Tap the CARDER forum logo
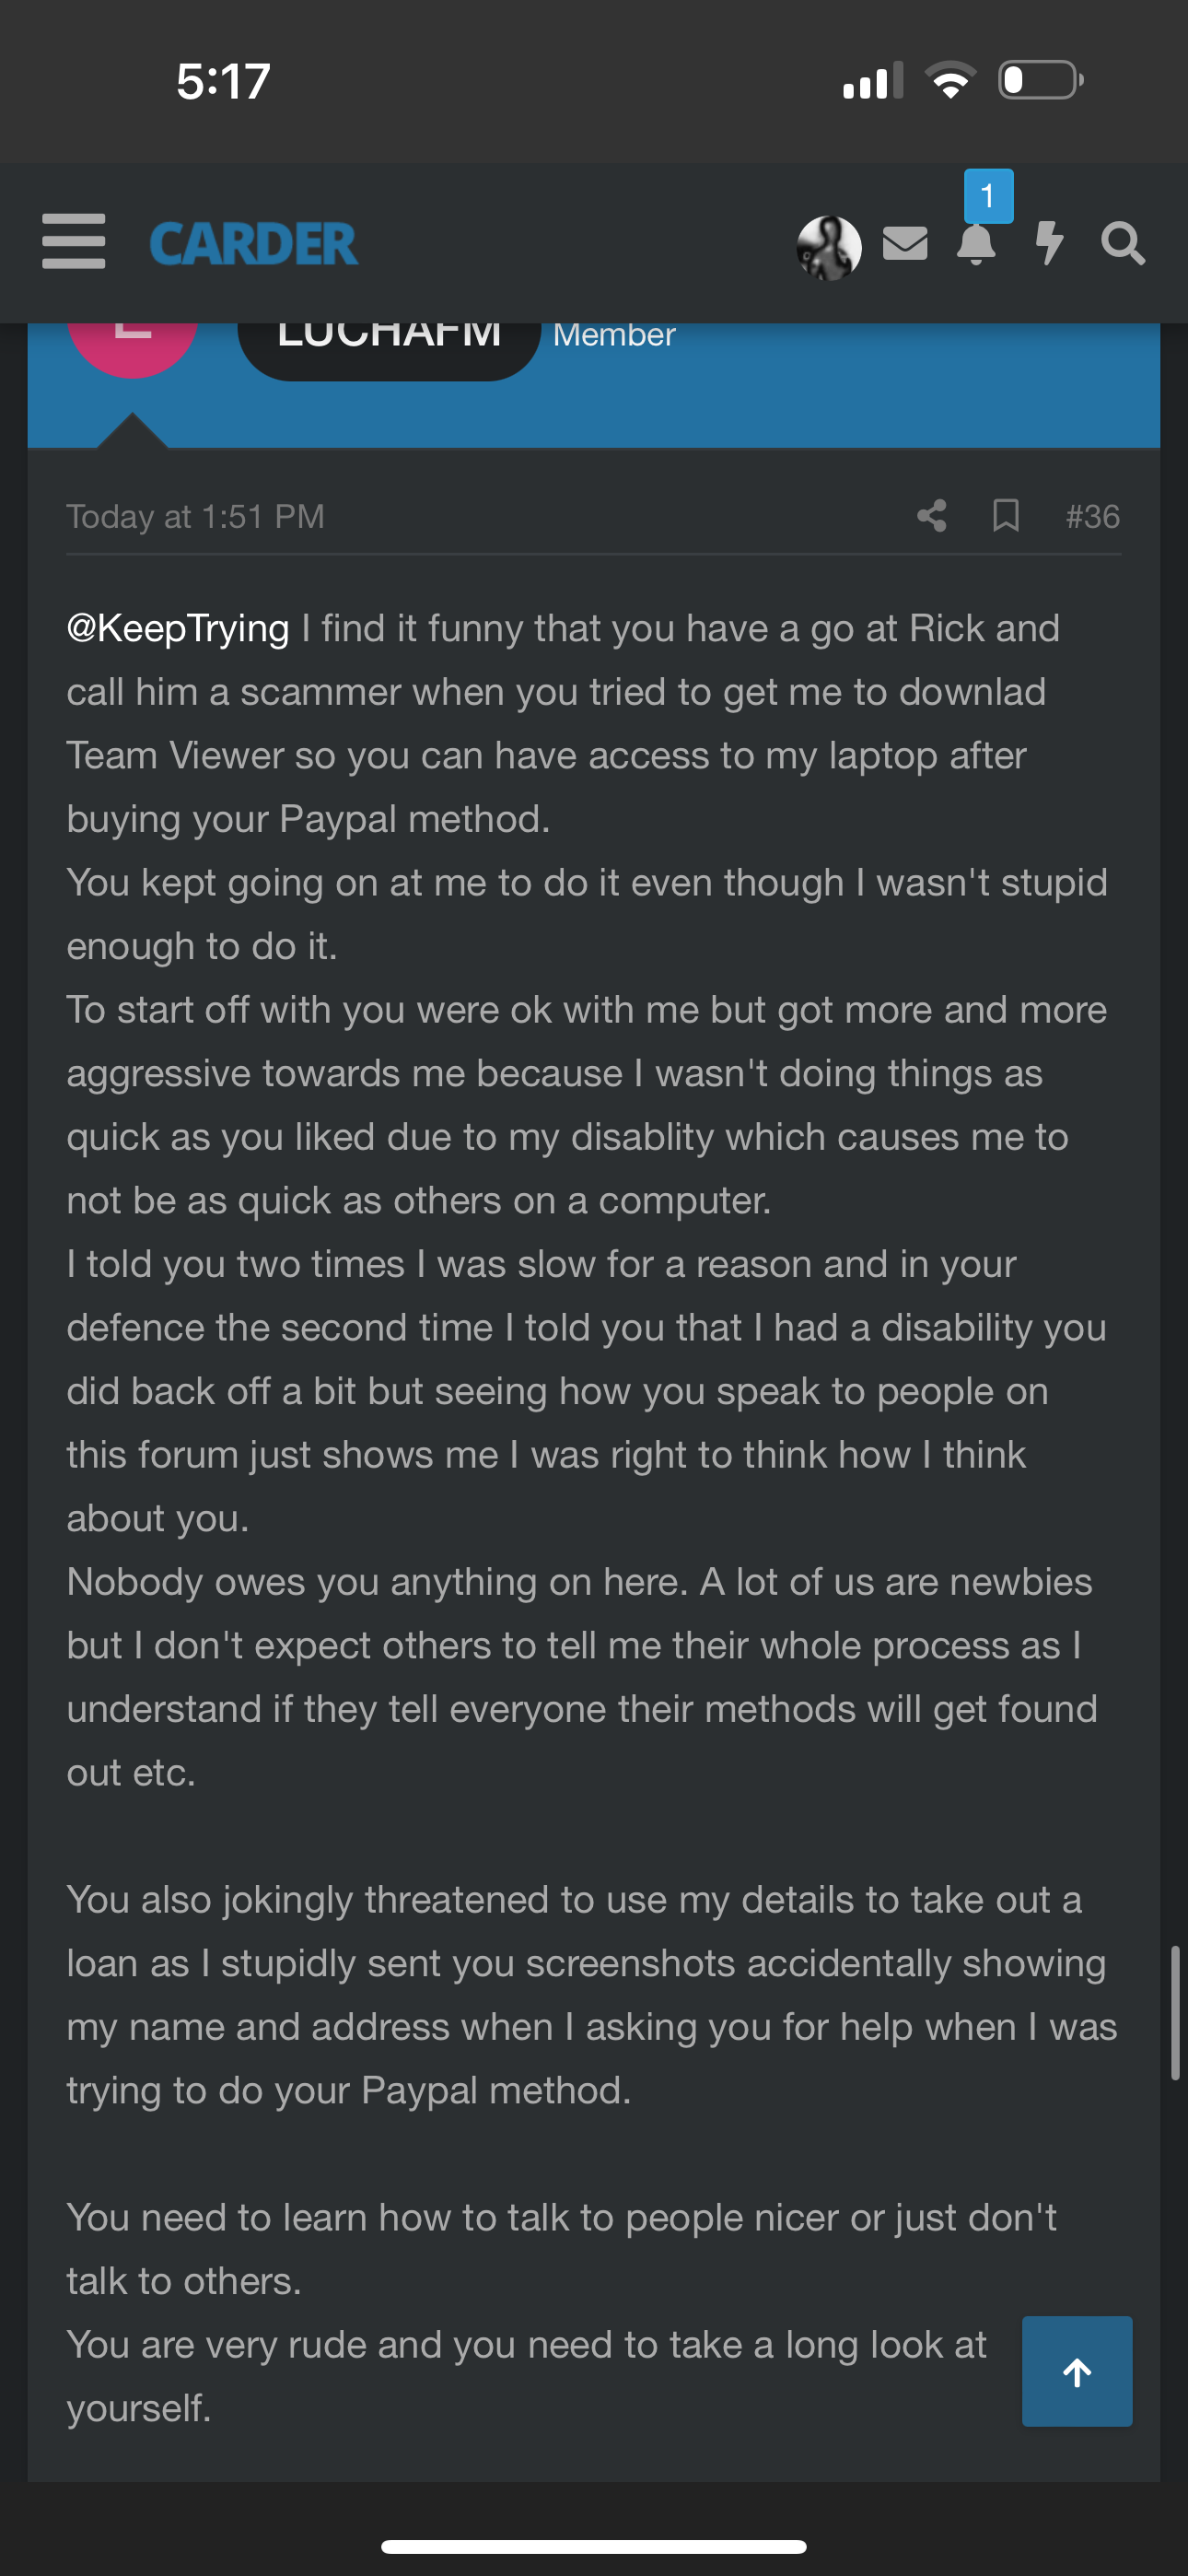Viewport: 1188px width, 2576px height. [x=253, y=244]
